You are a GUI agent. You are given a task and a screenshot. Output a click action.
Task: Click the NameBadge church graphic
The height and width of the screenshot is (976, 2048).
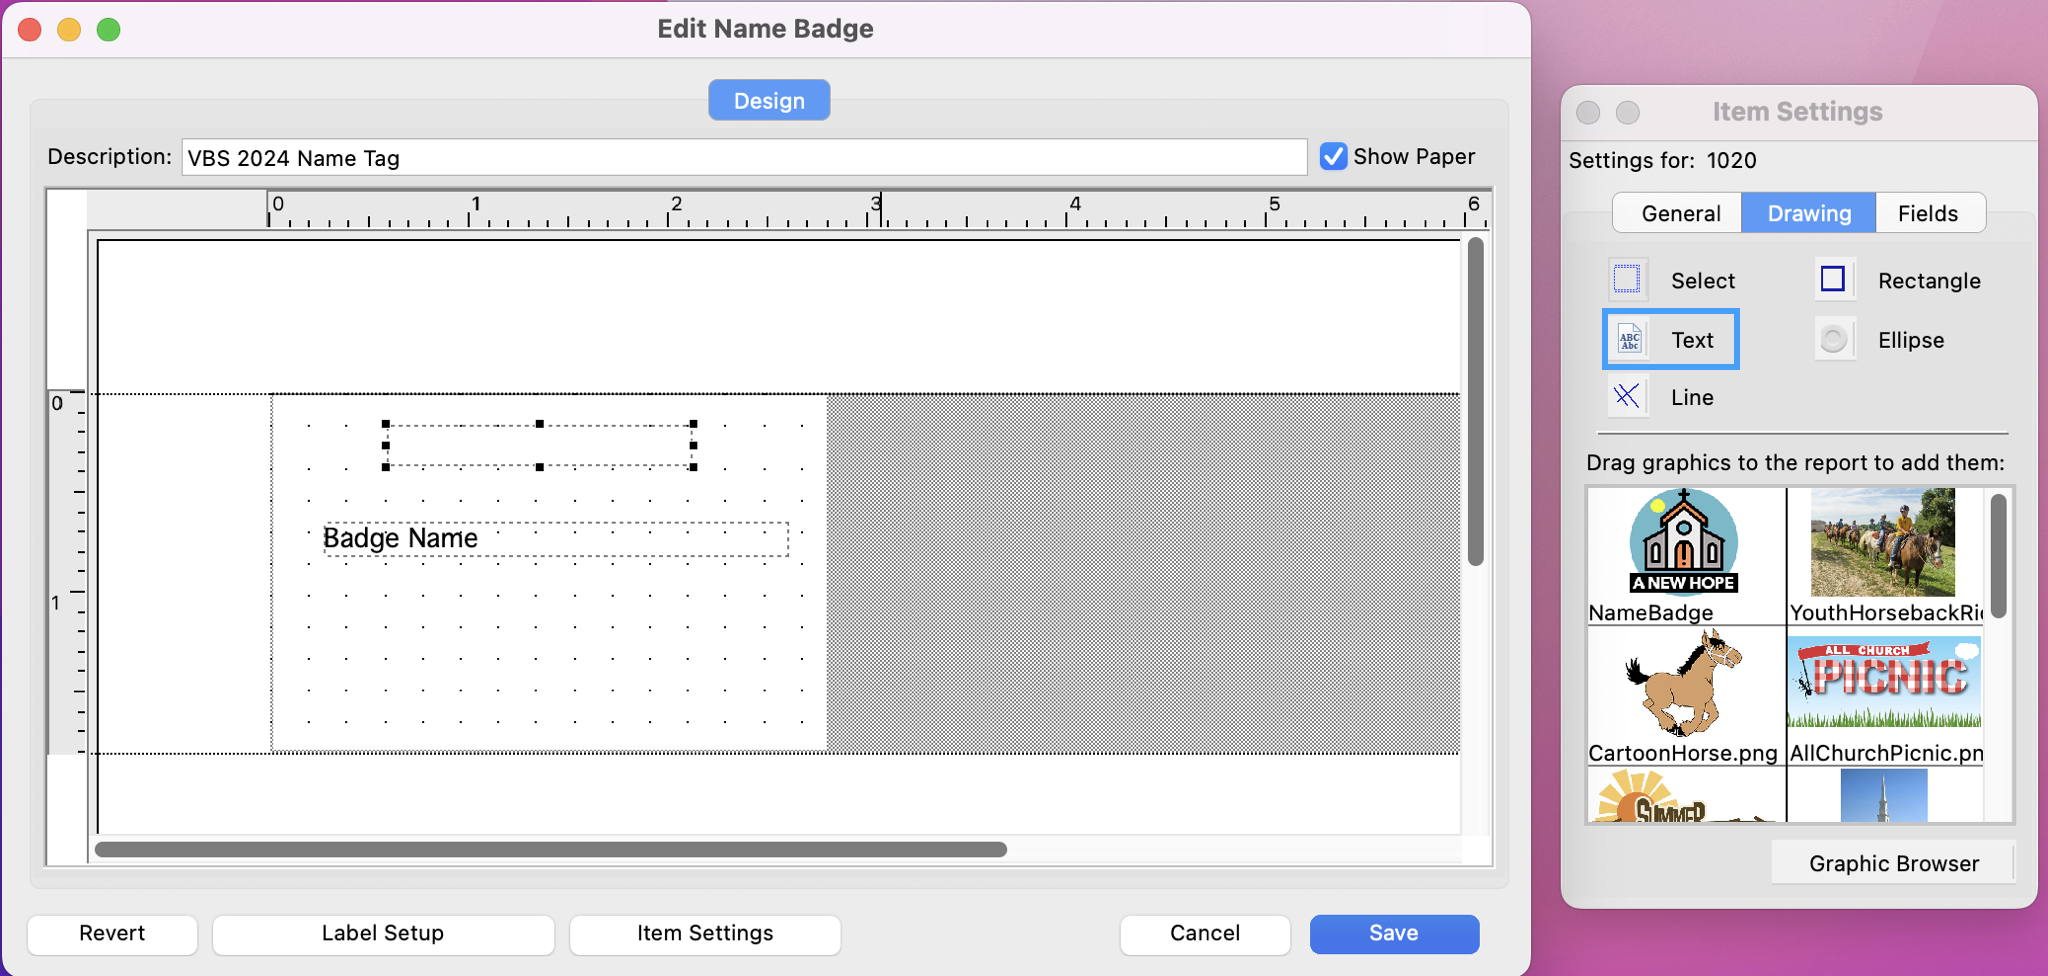1684,543
